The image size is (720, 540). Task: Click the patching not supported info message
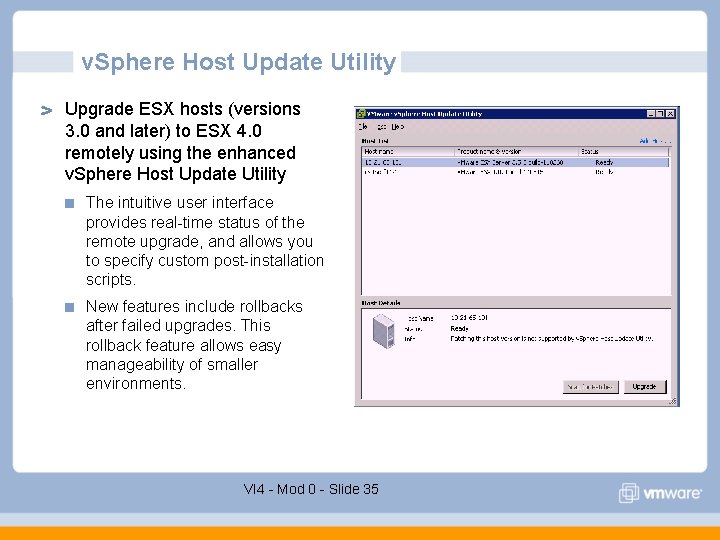(x=552, y=338)
